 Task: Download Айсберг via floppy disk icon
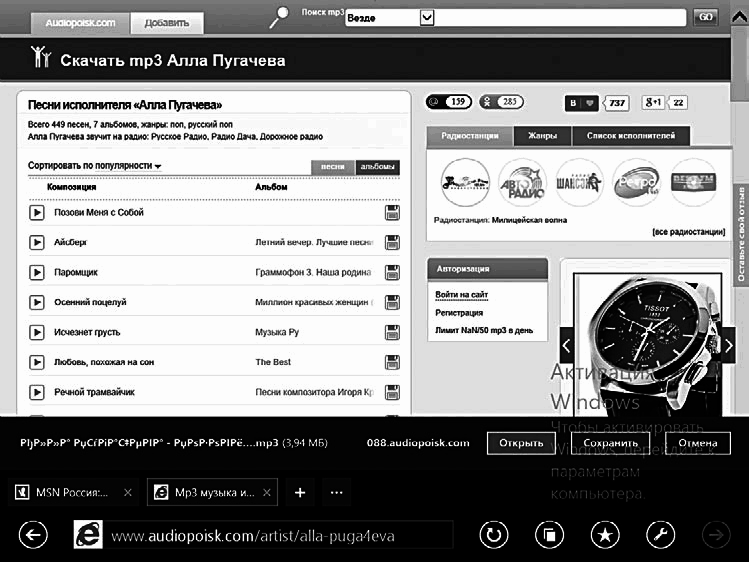392,243
